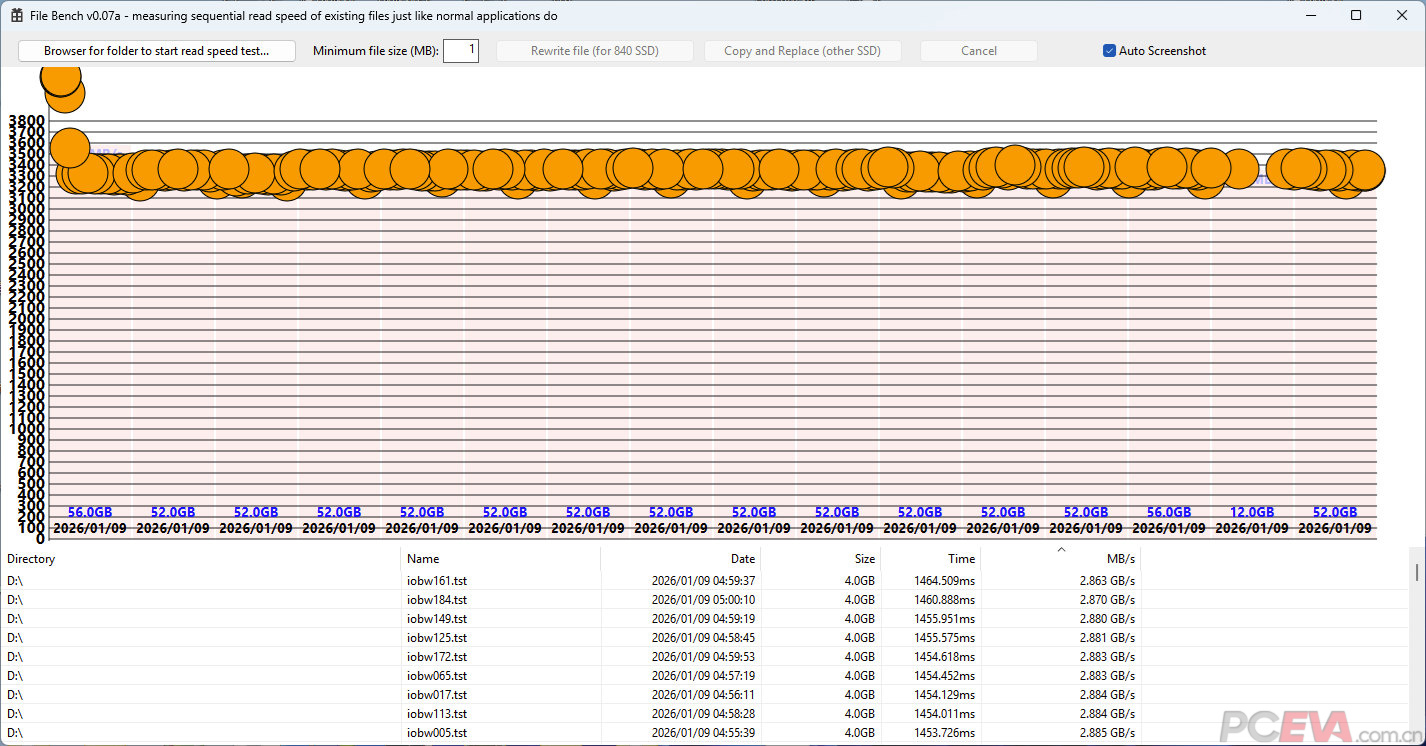Sort files by Size column header
Image resolution: width=1426 pixels, height=746 pixels.
tap(820, 559)
